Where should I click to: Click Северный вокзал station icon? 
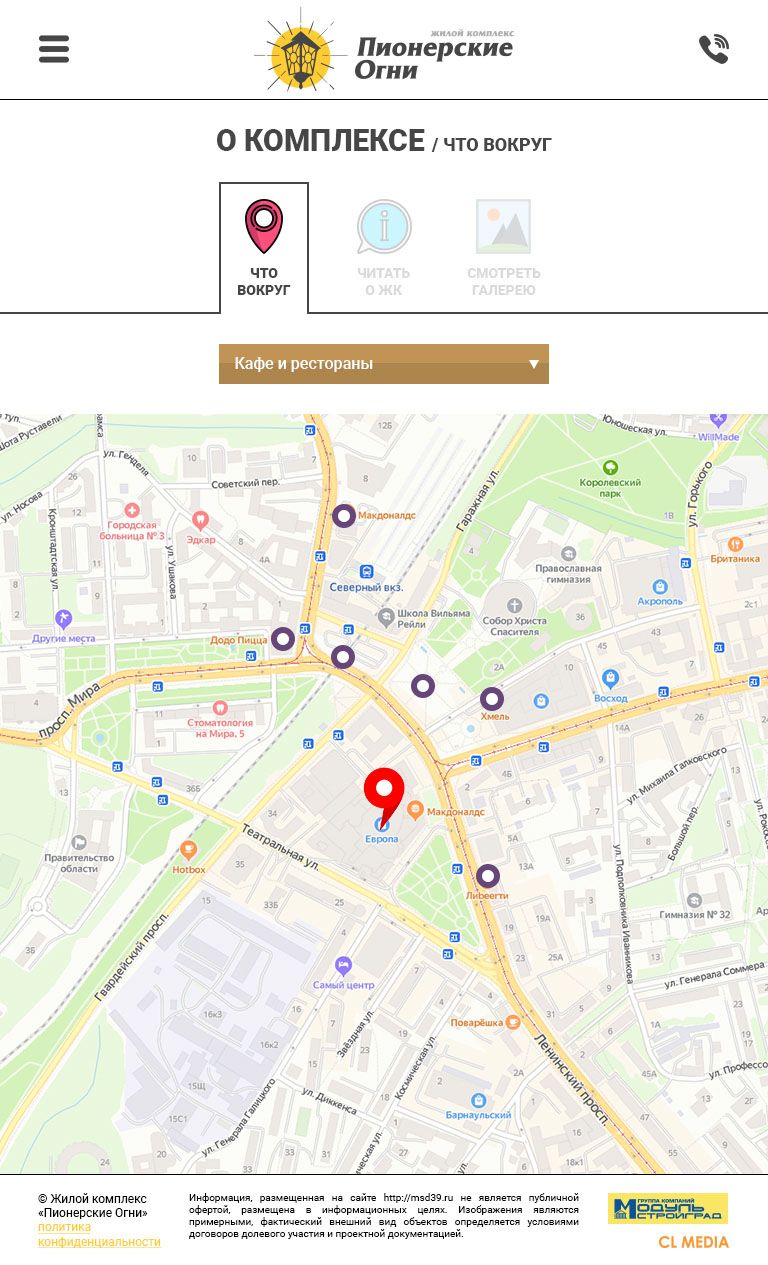(367, 573)
